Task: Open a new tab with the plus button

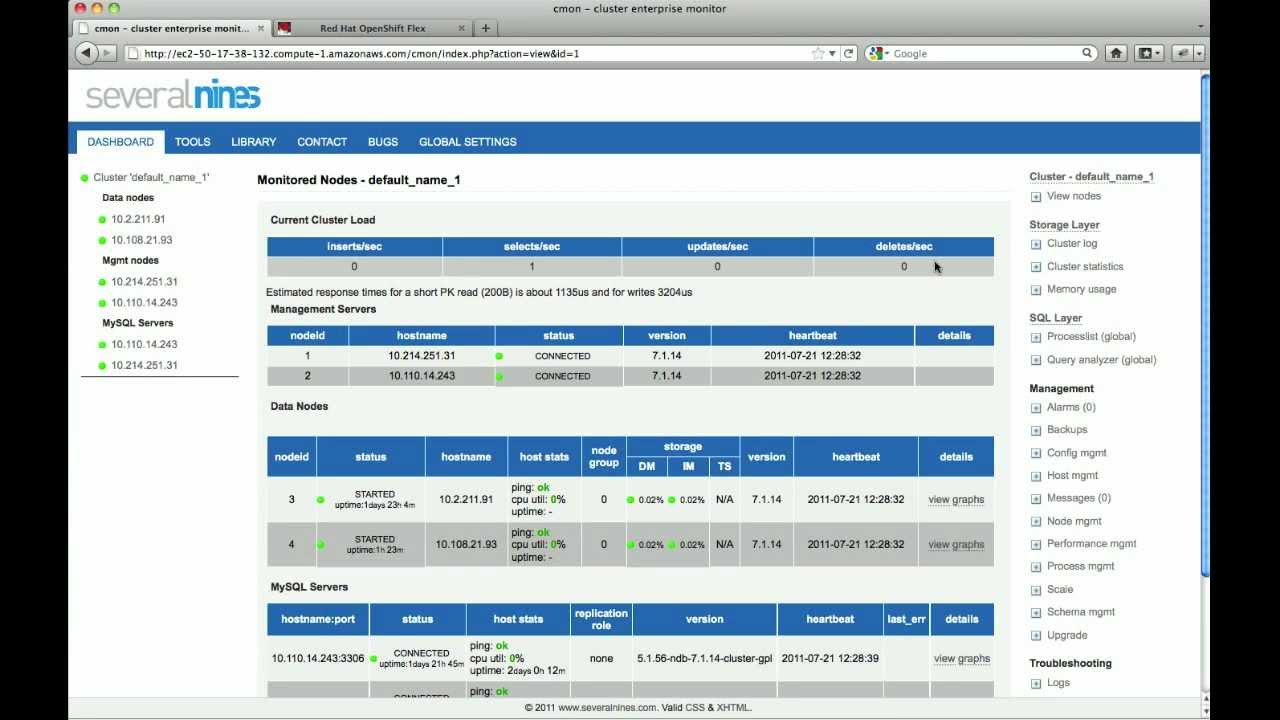Action: pyautogui.click(x=486, y=28)
